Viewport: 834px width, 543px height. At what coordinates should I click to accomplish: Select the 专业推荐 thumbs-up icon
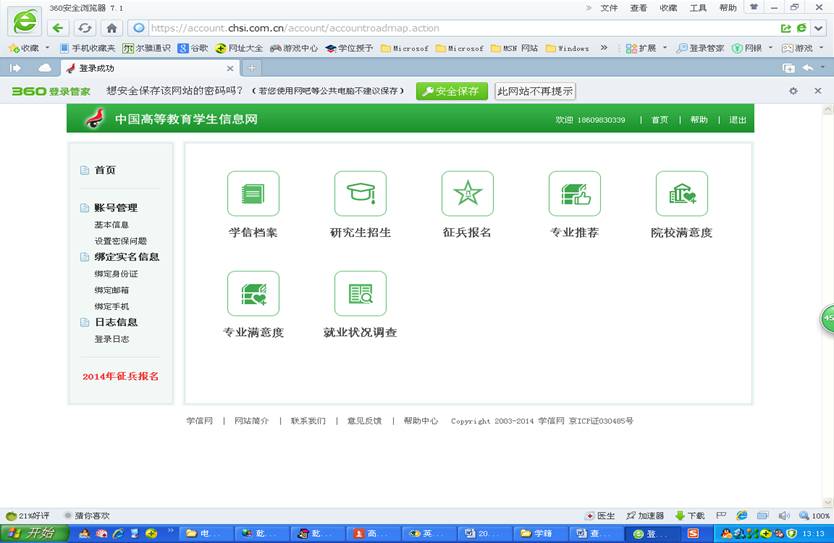pyautogui.click(x=574, y=194)
